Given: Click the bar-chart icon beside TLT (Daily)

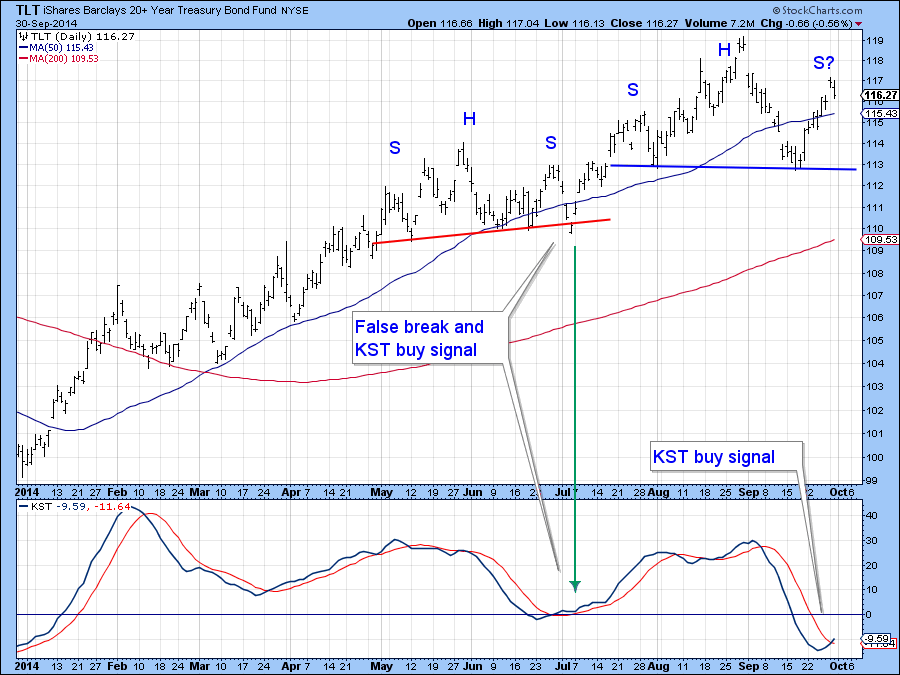Looking at the screenshot, I should point(24,37).
